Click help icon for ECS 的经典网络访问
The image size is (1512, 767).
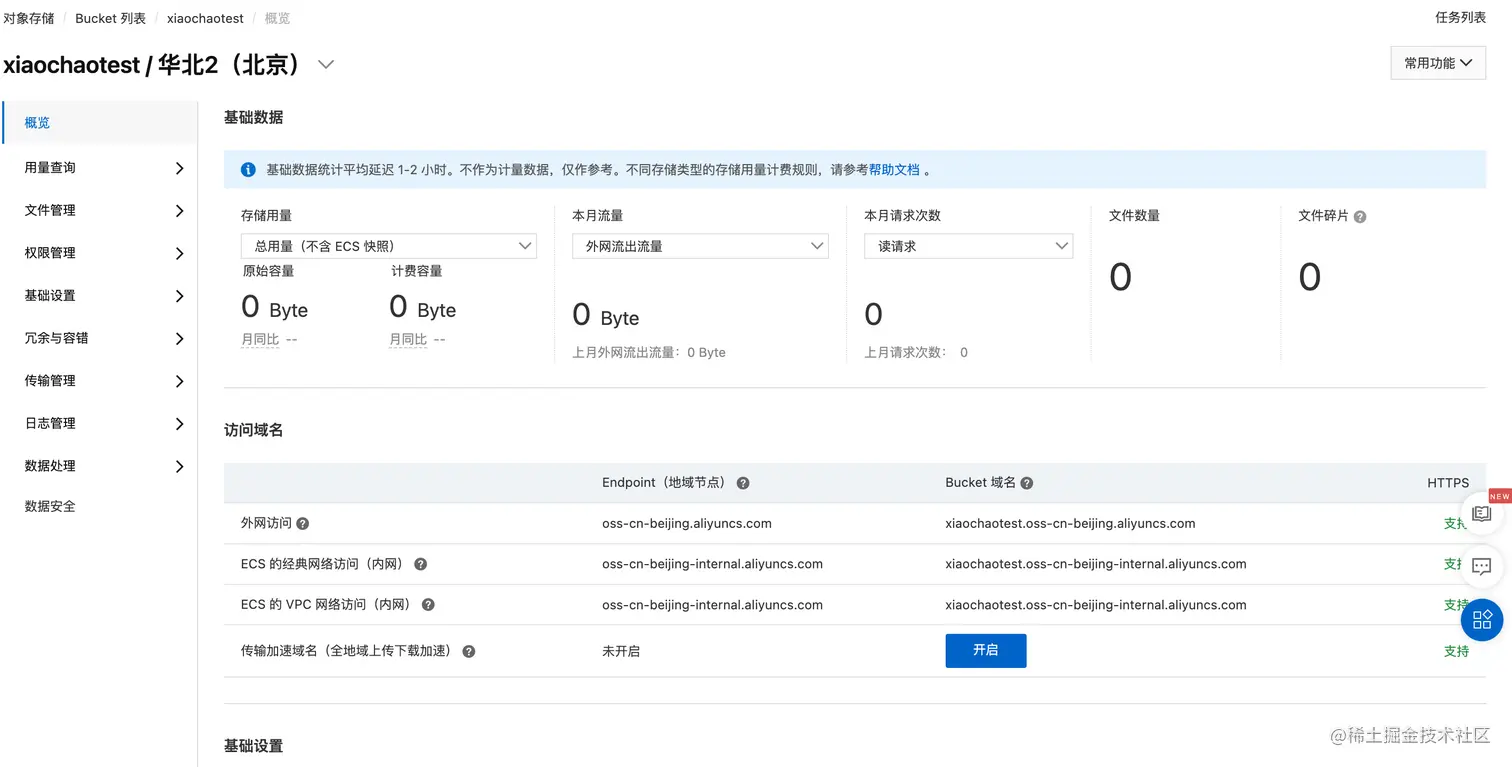coord(420,564)
